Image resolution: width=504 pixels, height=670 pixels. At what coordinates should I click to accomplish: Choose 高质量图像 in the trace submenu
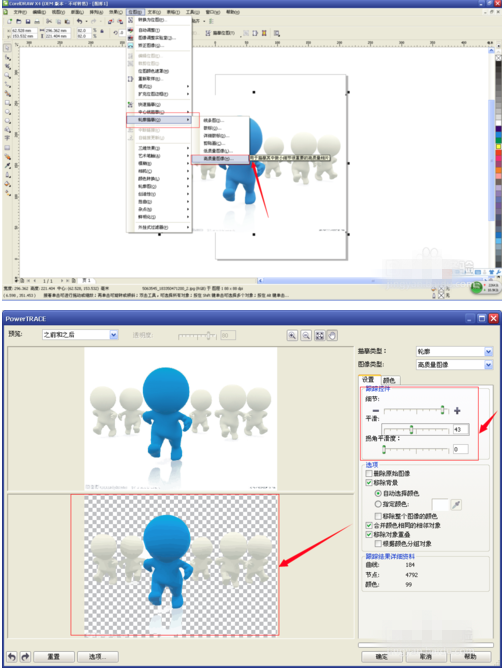click(220, 159)
